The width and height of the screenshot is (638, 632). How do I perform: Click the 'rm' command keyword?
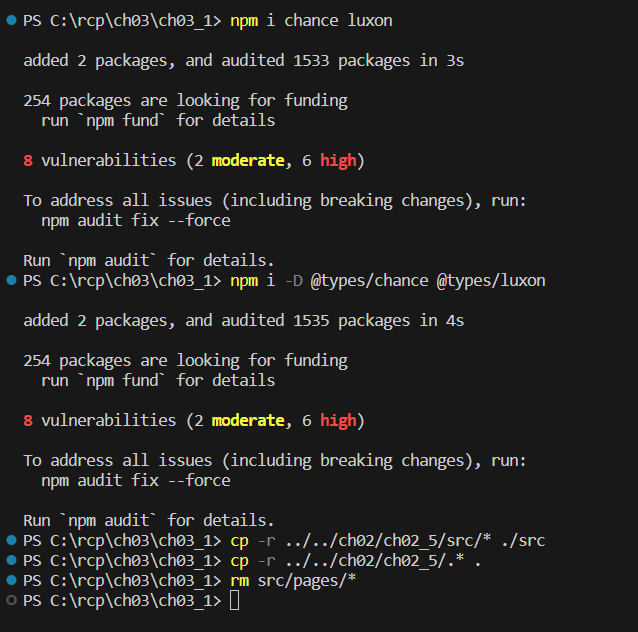tap(240, 581)
